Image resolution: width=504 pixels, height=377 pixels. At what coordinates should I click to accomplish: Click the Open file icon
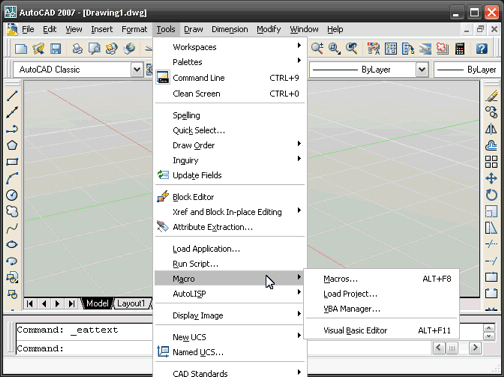pyautogui.click(x=38, y=49)
